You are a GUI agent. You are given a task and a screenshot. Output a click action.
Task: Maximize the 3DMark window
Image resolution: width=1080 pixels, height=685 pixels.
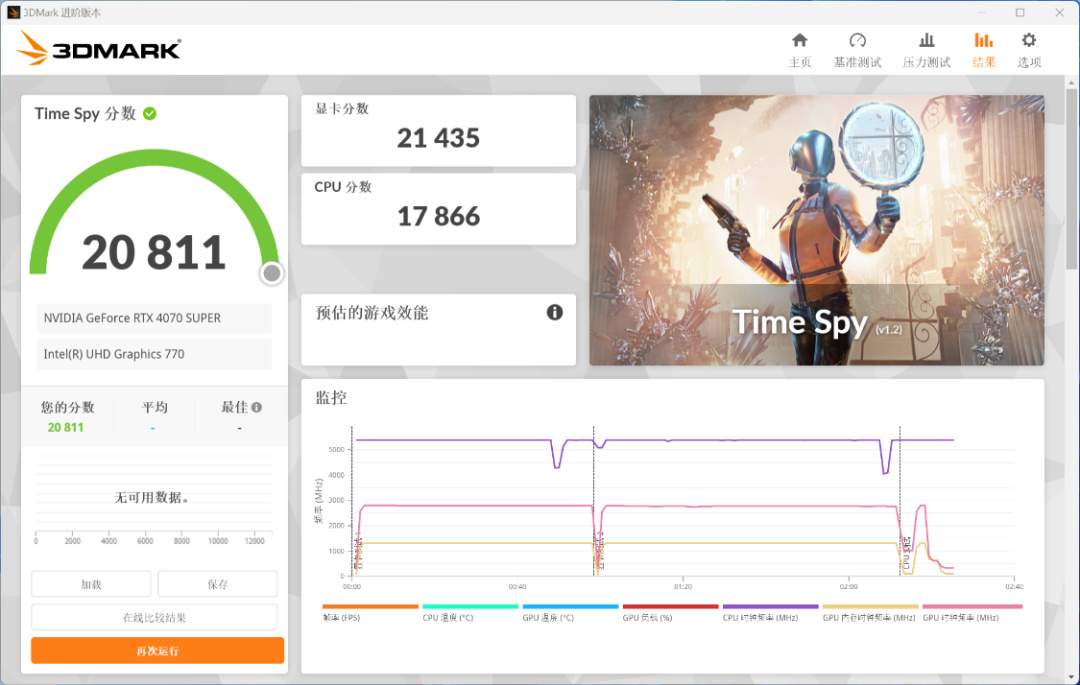tap(1020, 12)
